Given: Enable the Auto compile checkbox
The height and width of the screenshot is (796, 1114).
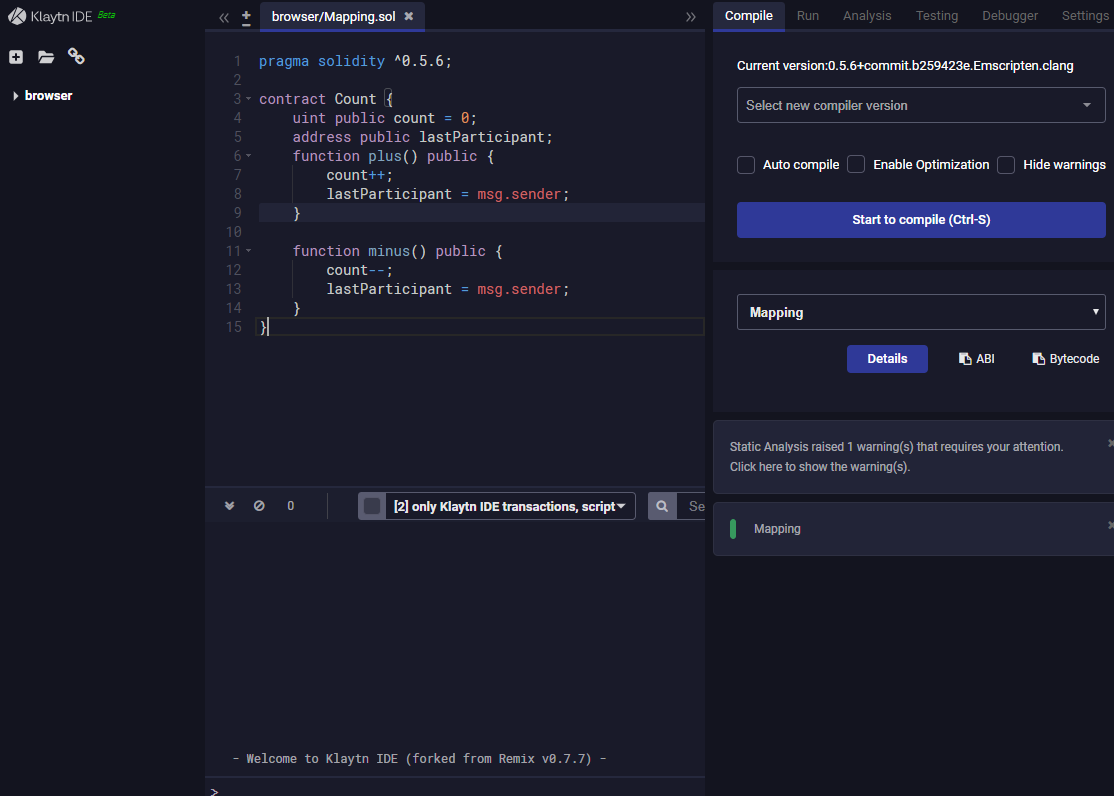Looking at the screenshot, I should (x=746, y=165).
